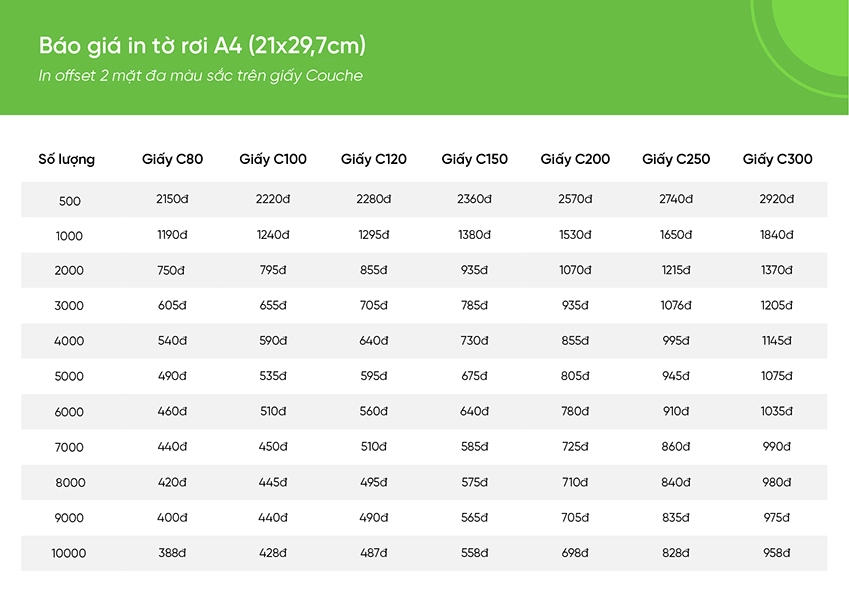849x600 pixels.
Task: Click the 500 quantity row label
Action: pos(69,201)
